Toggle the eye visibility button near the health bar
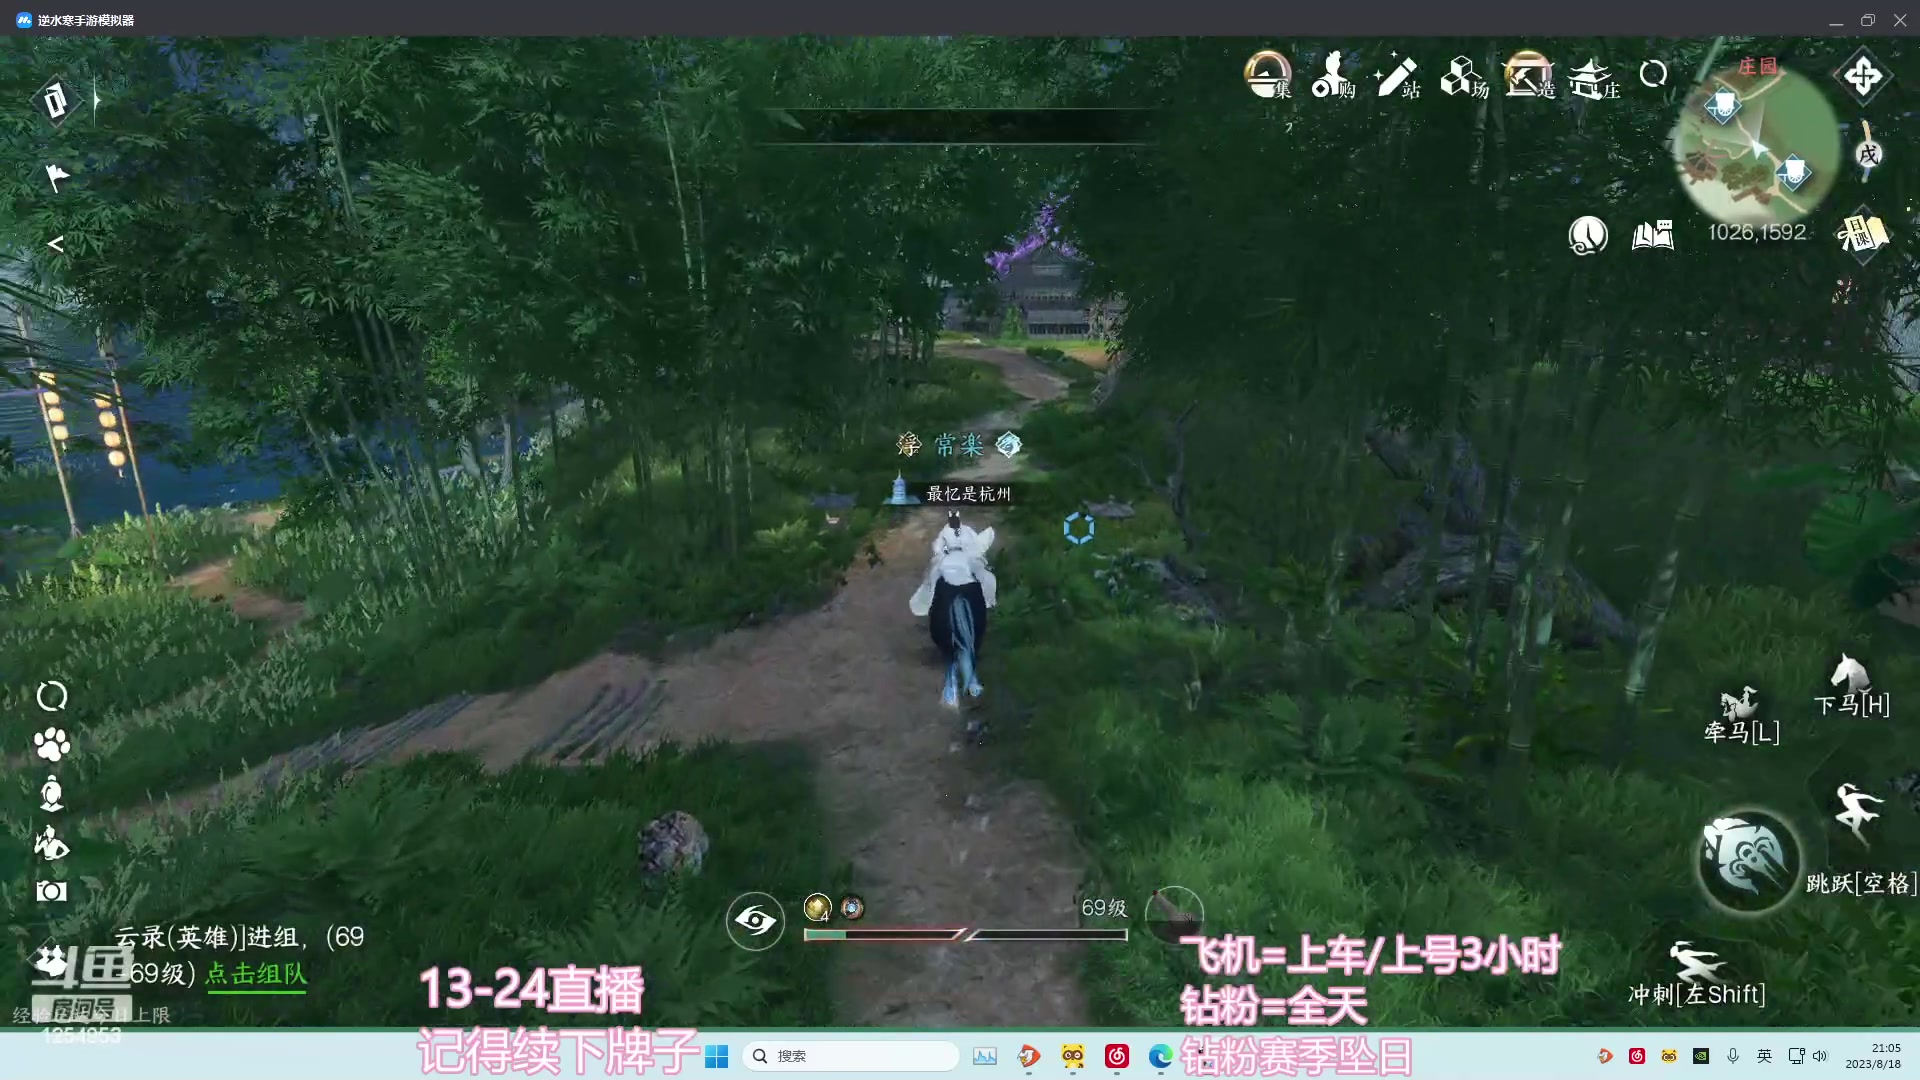This screenshot has width=1920, height=1080. tap(755, 920)
